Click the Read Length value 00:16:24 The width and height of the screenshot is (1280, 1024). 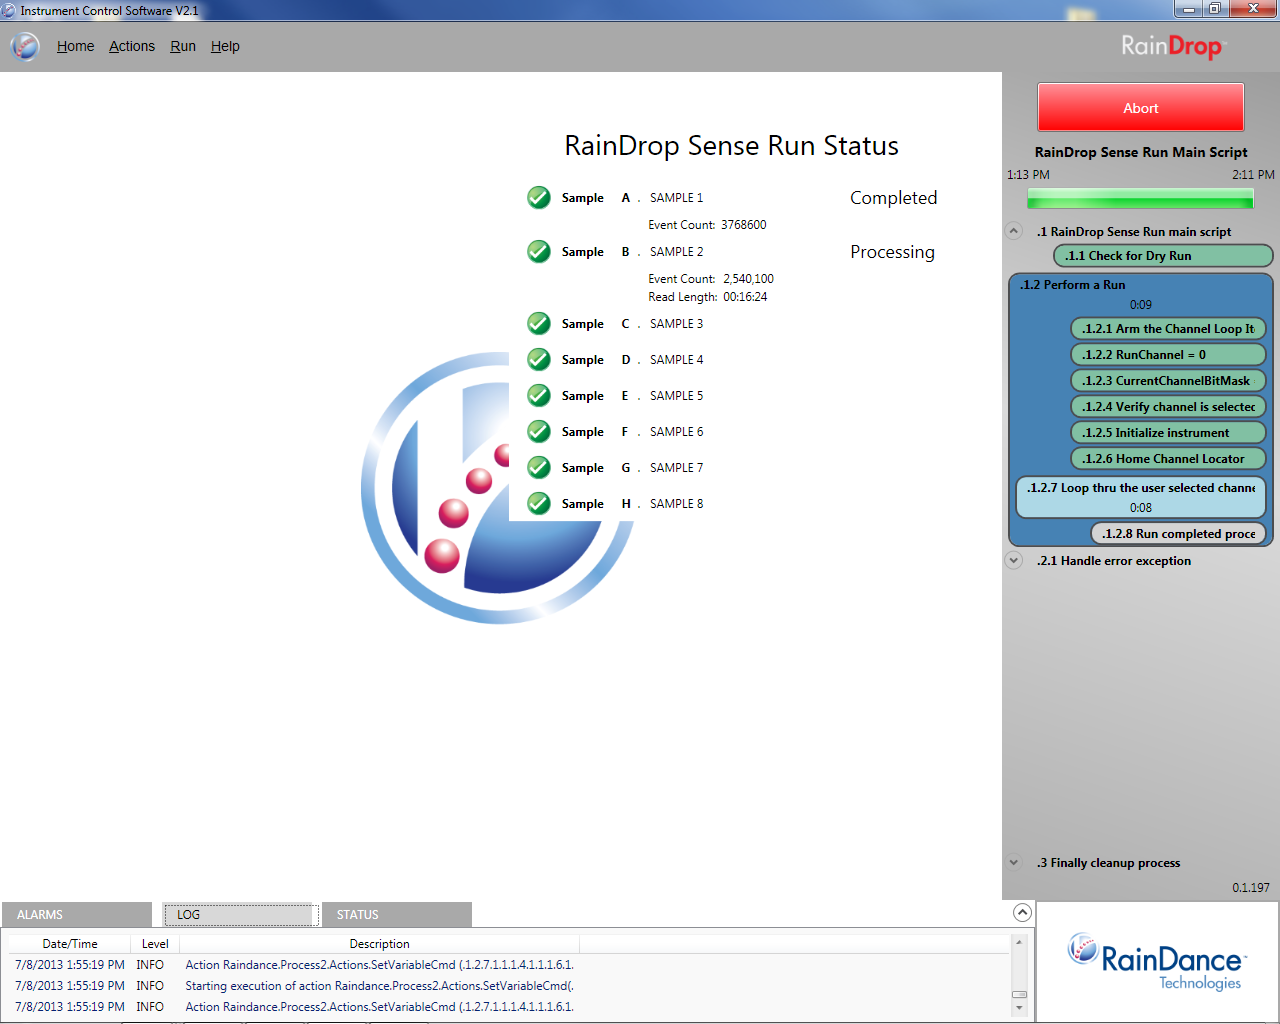(745, 297)
